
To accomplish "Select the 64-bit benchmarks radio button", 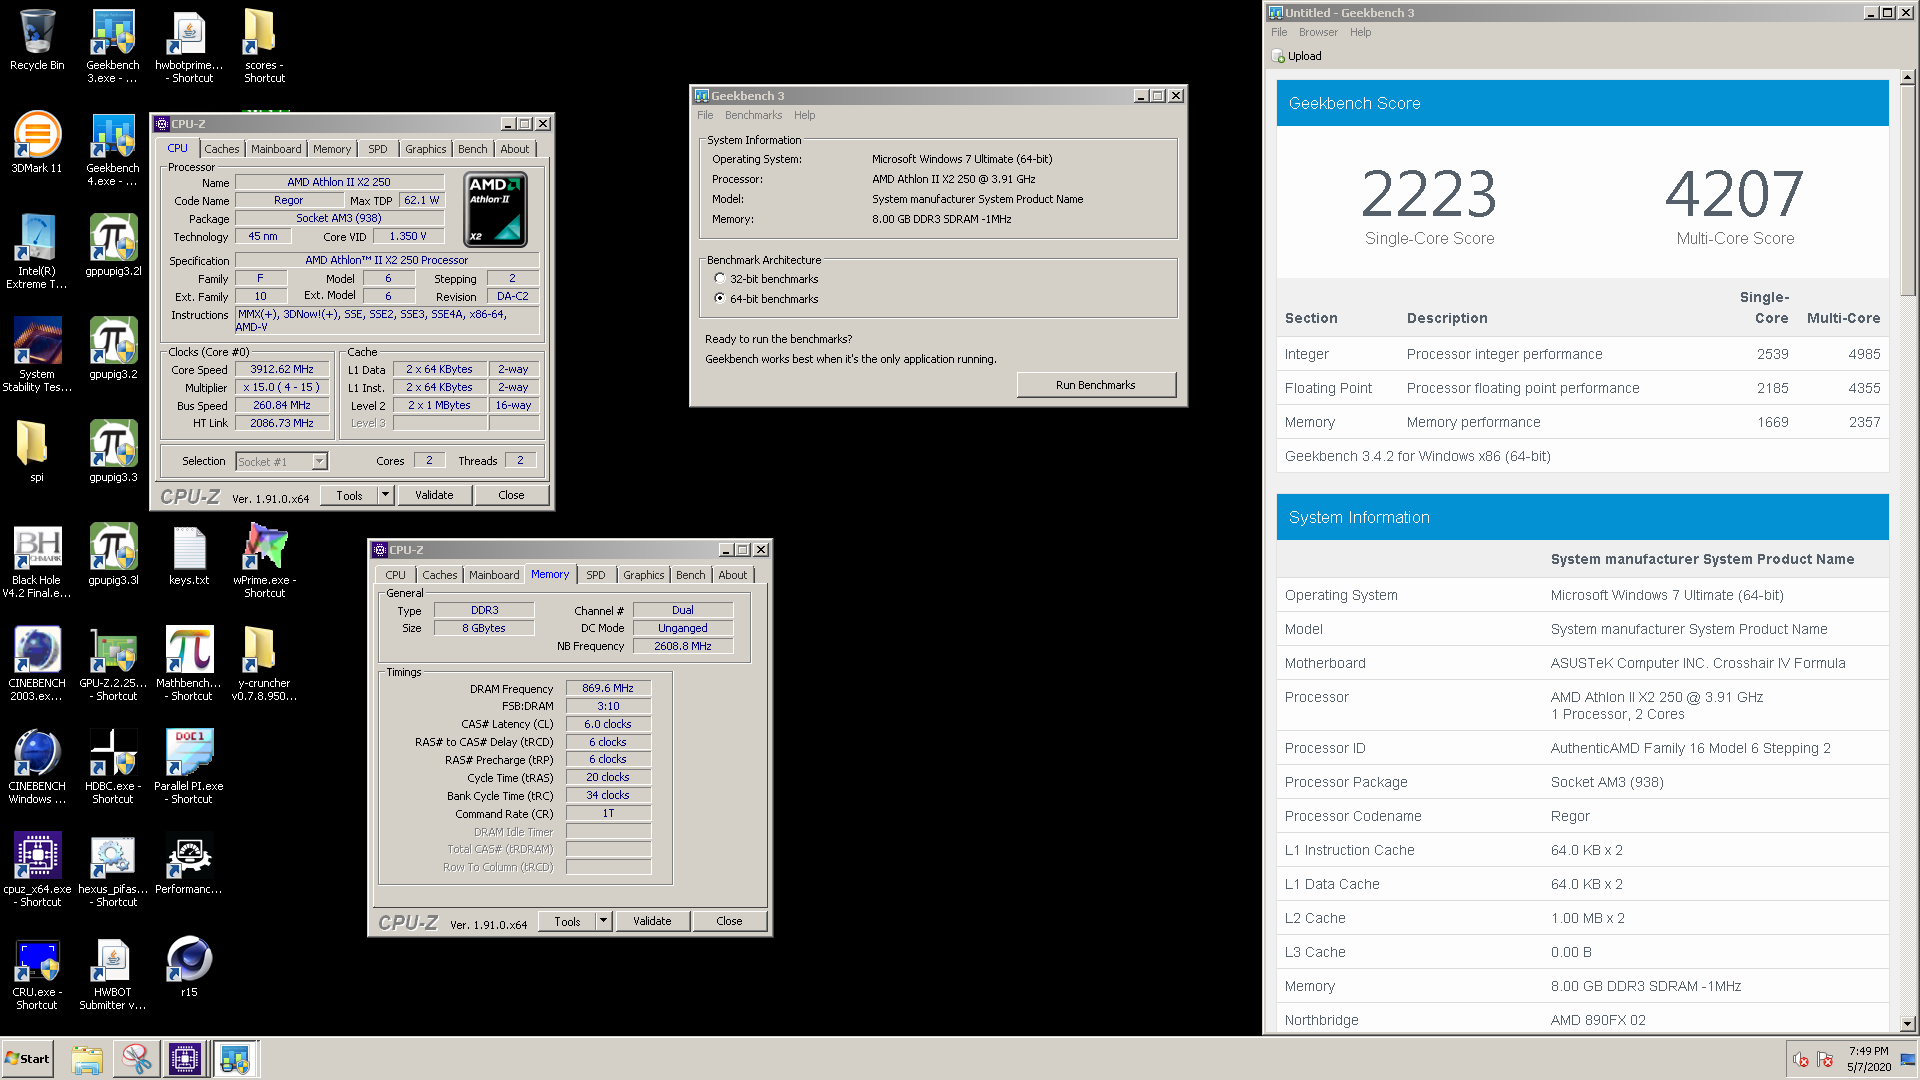I will coord(720,299).
